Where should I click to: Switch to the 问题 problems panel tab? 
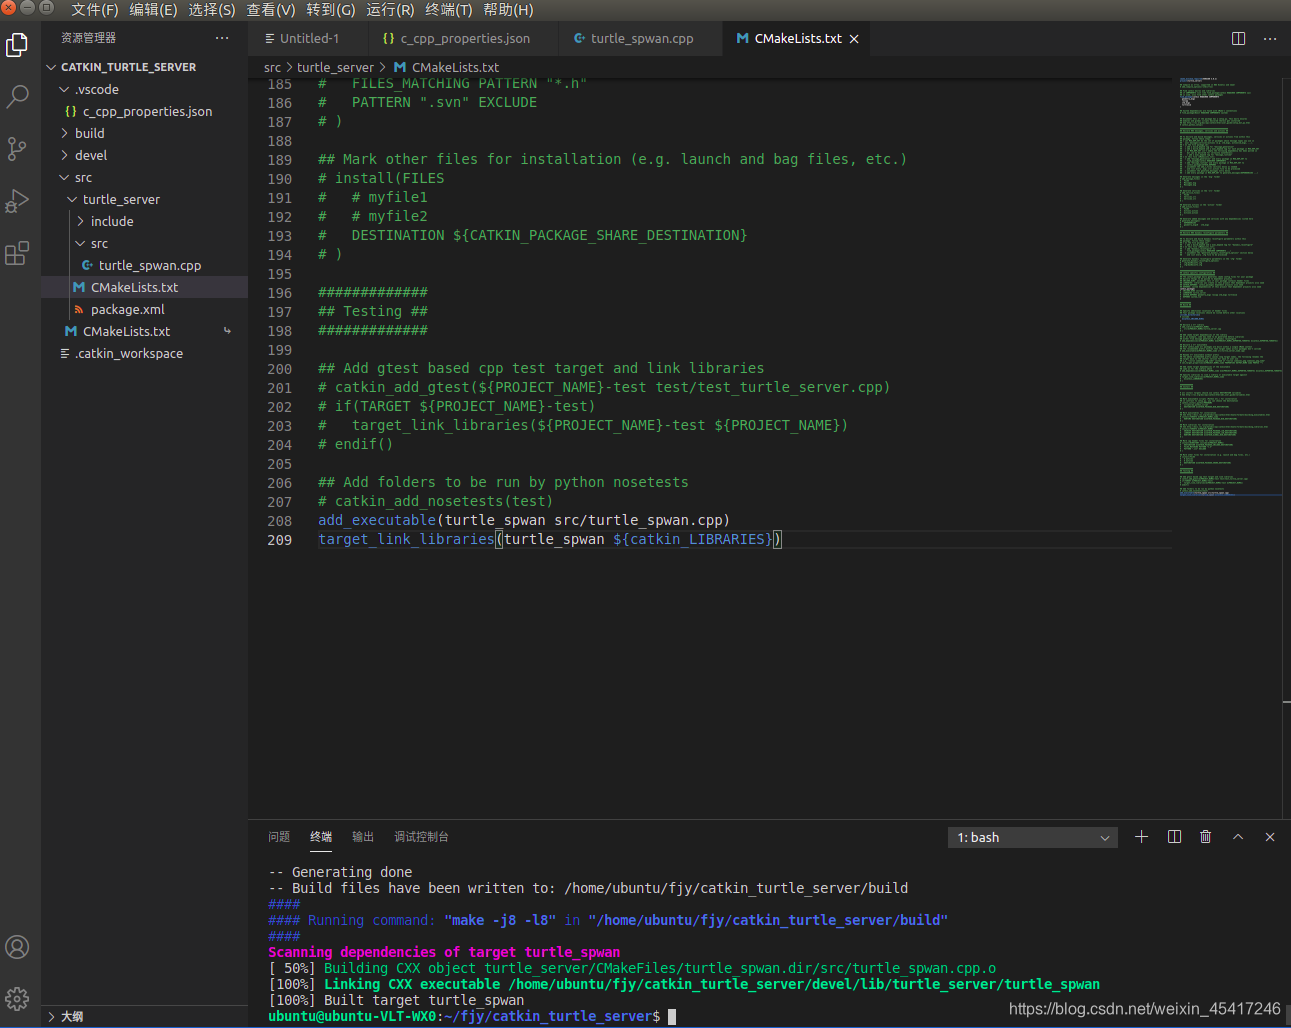coord(279,837)
